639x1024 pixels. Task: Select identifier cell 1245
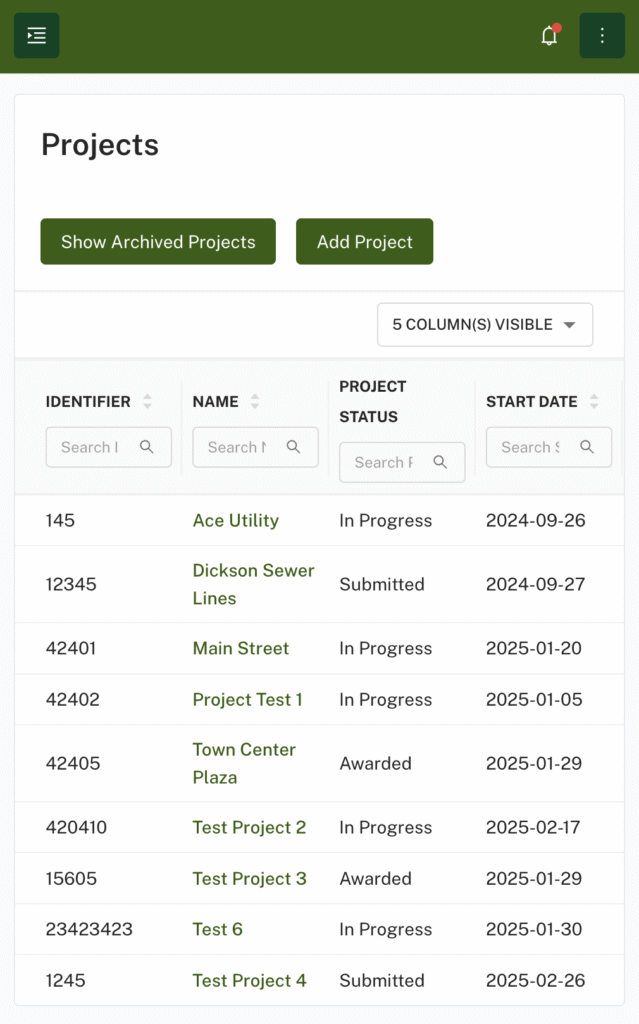pos(65,980)
